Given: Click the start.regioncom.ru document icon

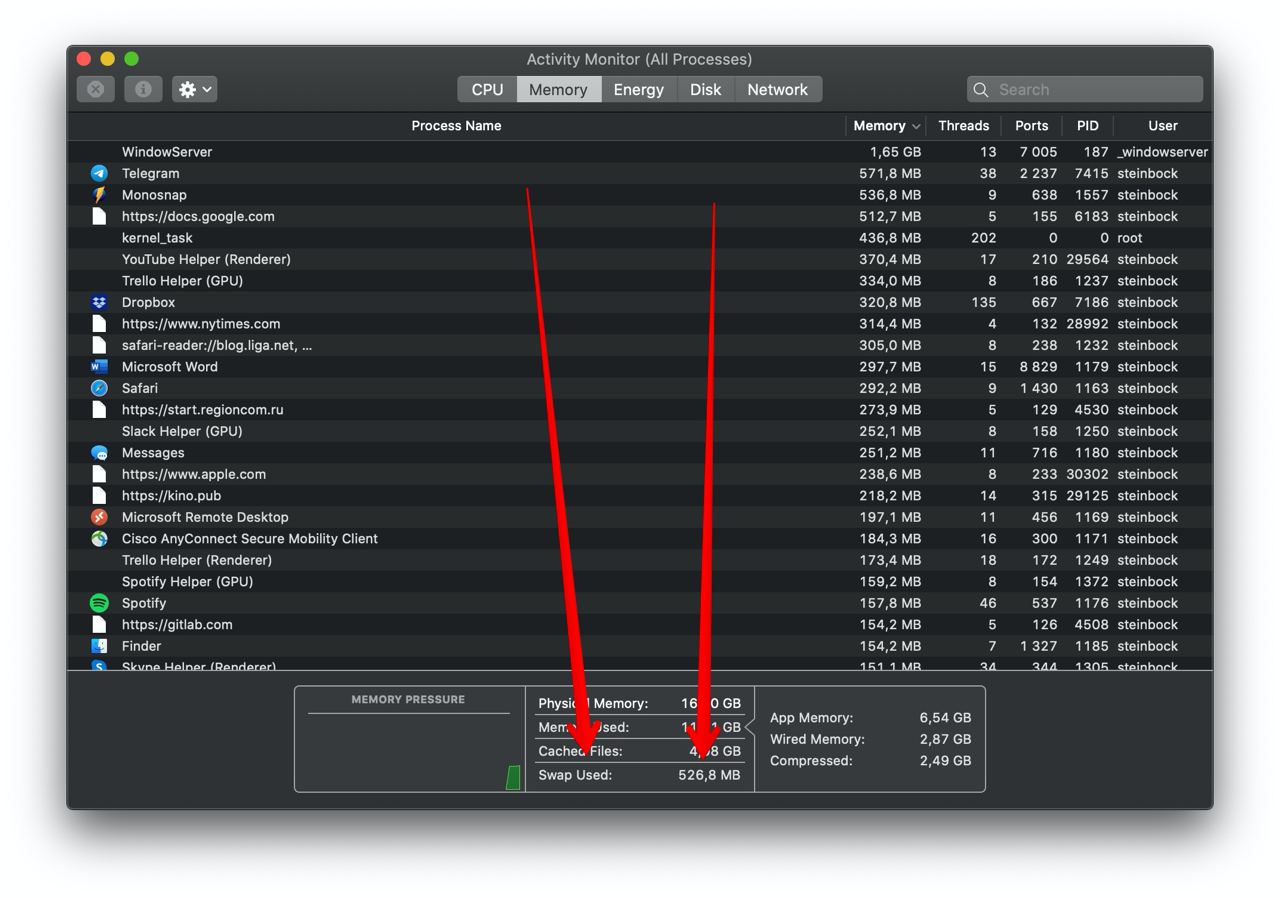Looking at the screenshot, I should click(x=99, y=410).
